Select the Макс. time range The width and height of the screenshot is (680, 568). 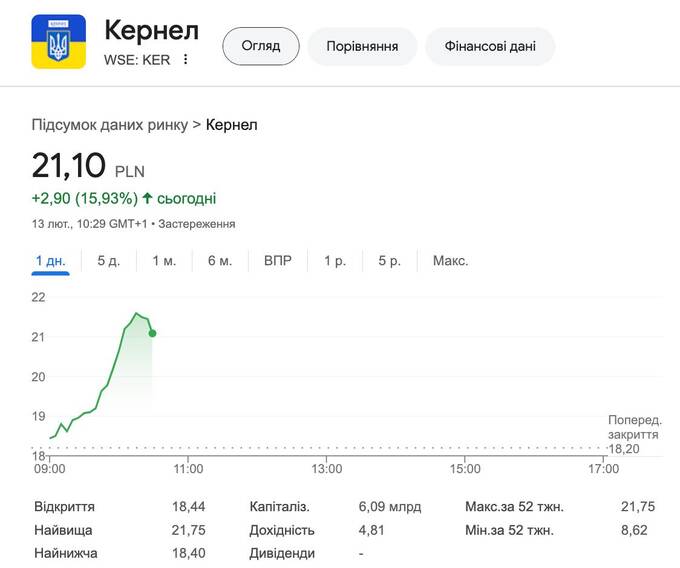(450, 261)
